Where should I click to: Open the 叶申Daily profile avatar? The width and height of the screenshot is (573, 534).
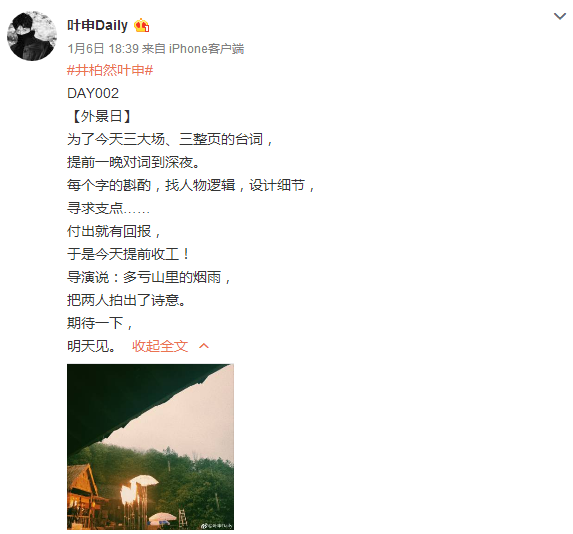click(x=32, y=36)
